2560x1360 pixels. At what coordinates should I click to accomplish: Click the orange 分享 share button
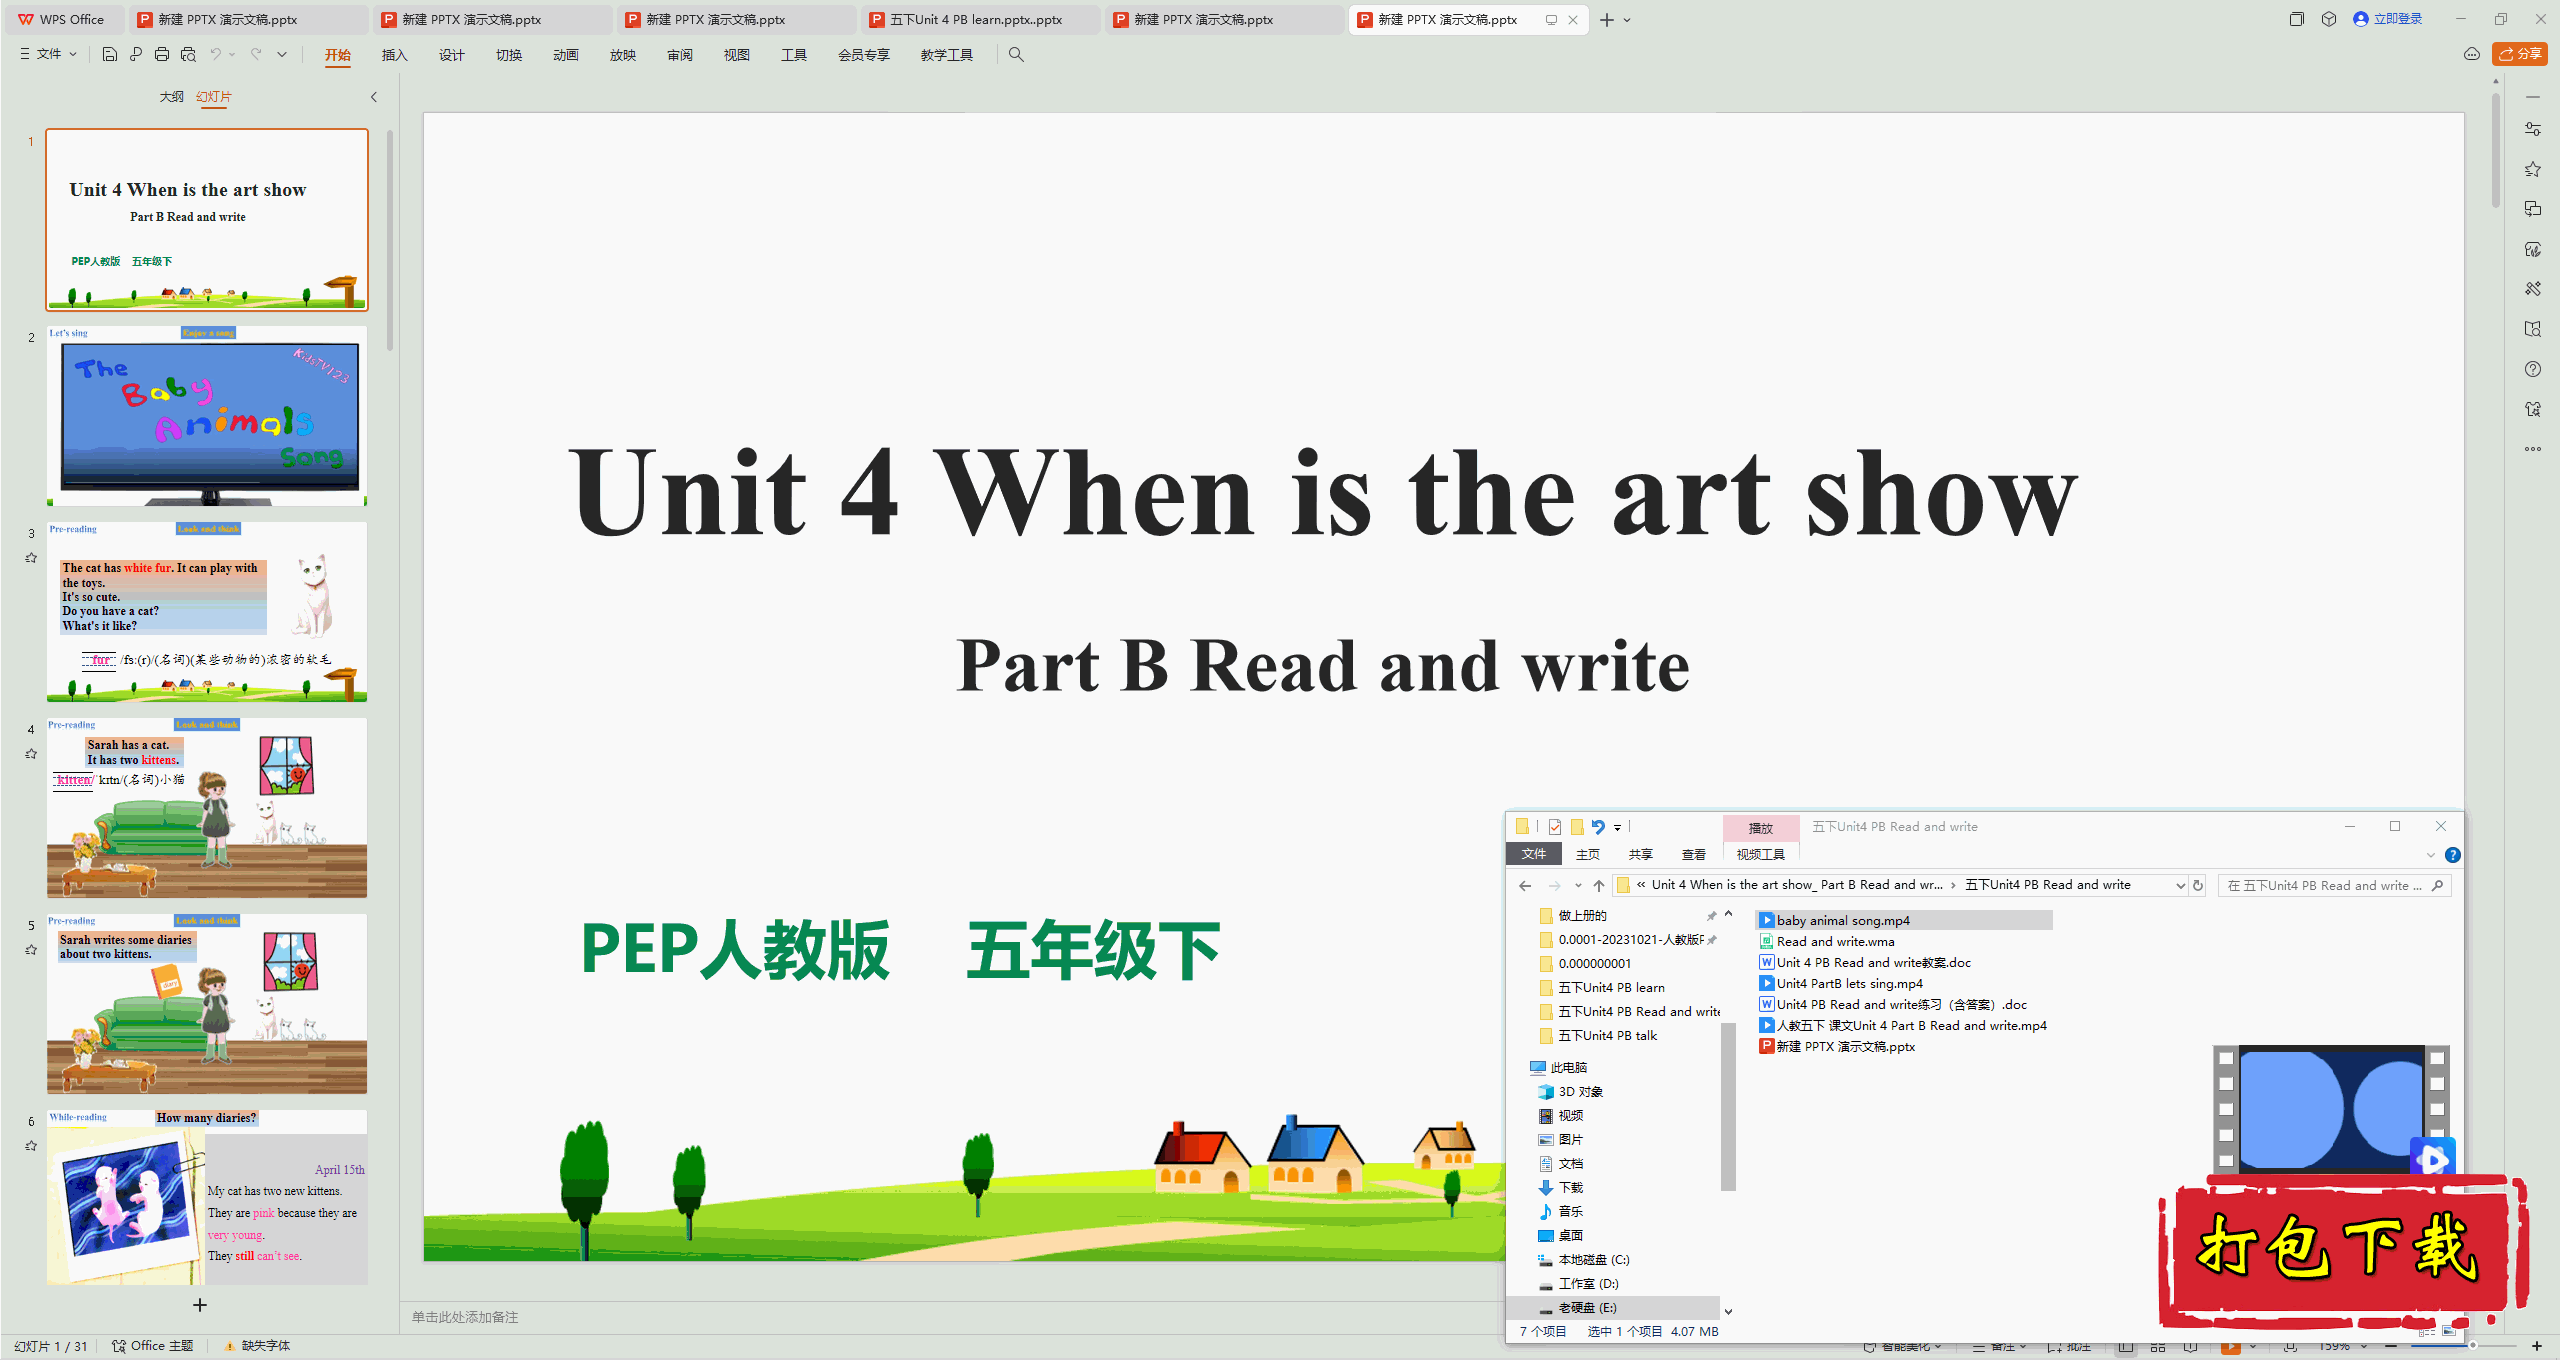2520,54
